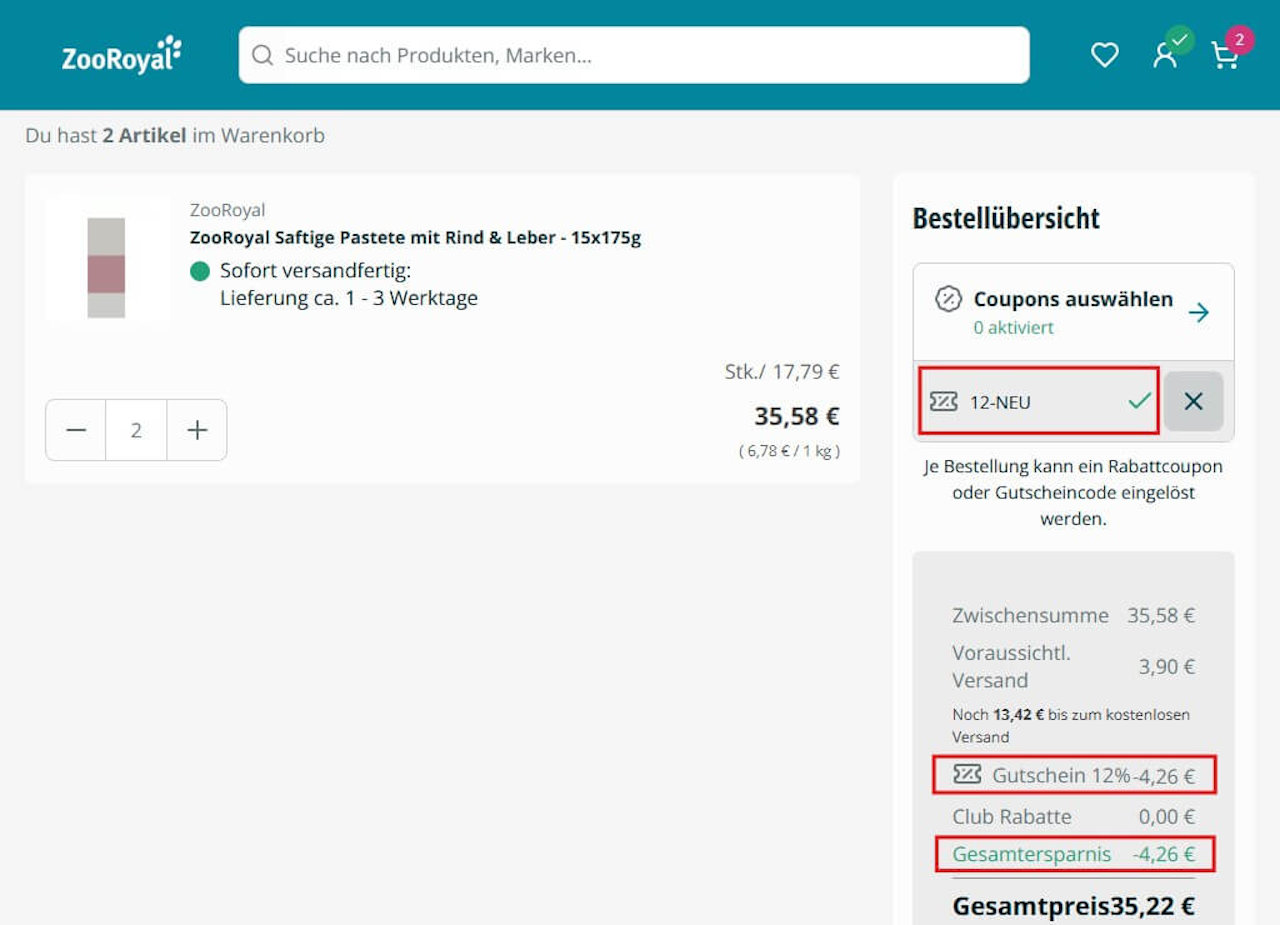Open the wishlist heart icon
Screen dimensions: 1280x925
[1104, 55]
